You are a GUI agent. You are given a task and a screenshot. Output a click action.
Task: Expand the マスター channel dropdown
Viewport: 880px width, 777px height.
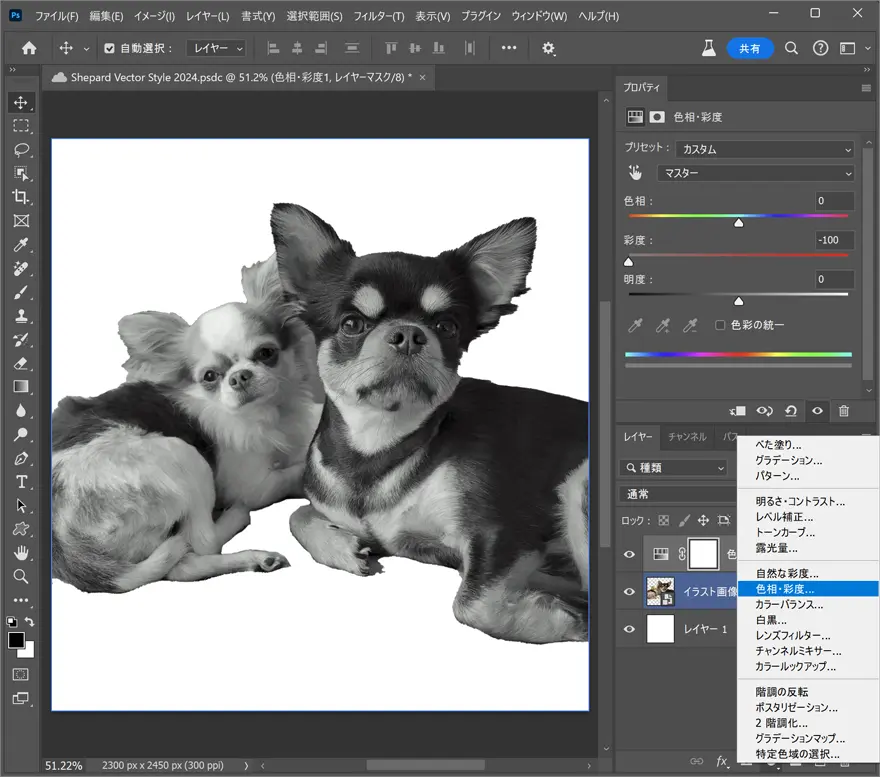point(755,173)
